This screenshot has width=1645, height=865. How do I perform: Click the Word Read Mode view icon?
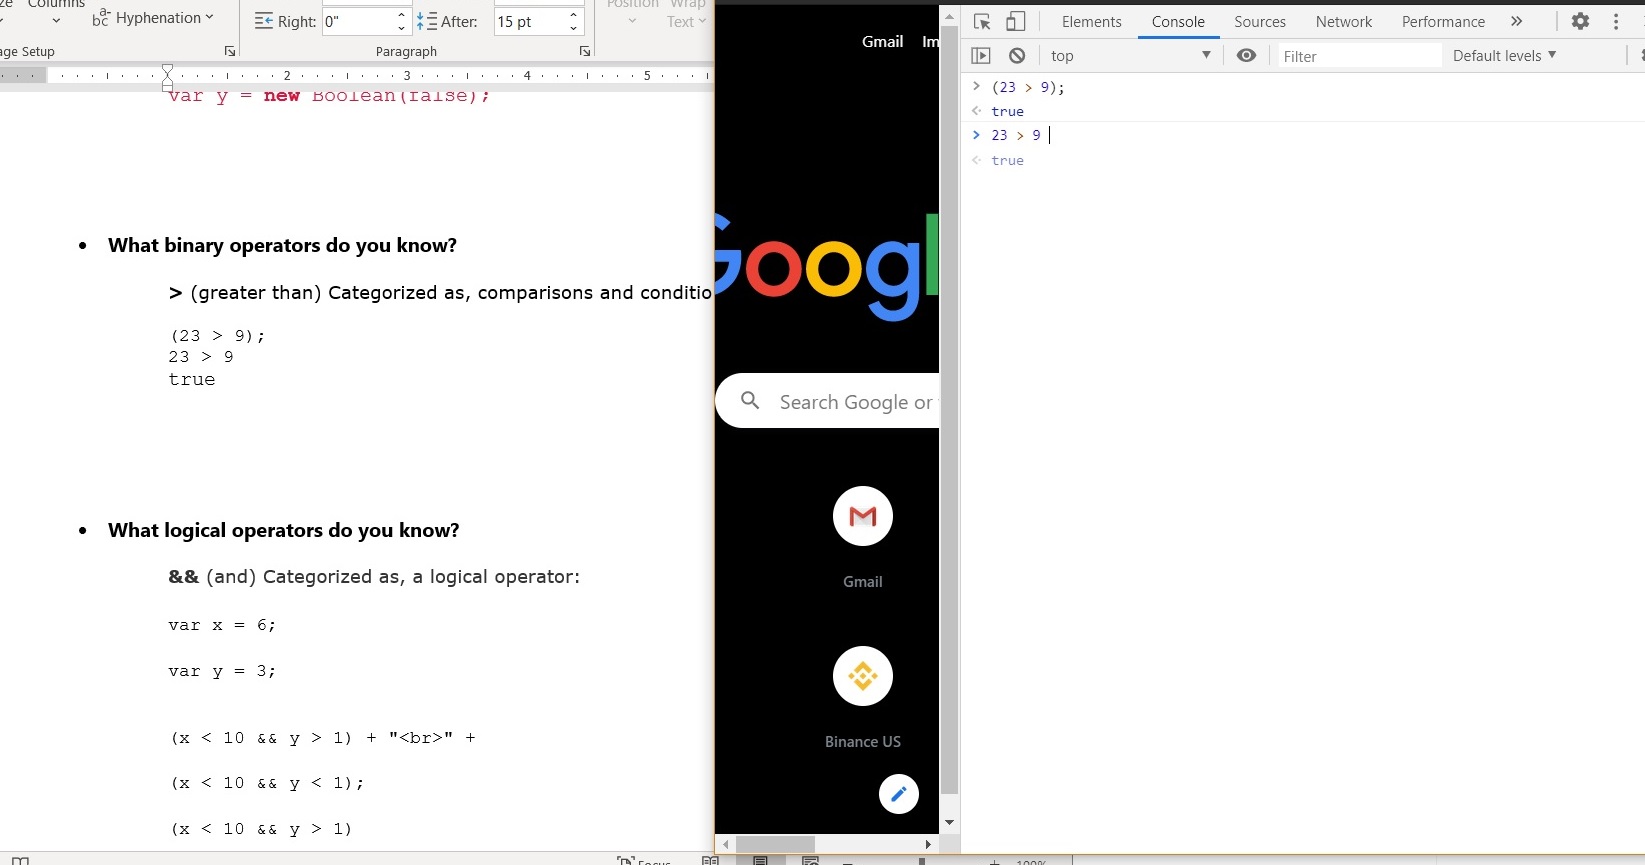click(710, 860)
